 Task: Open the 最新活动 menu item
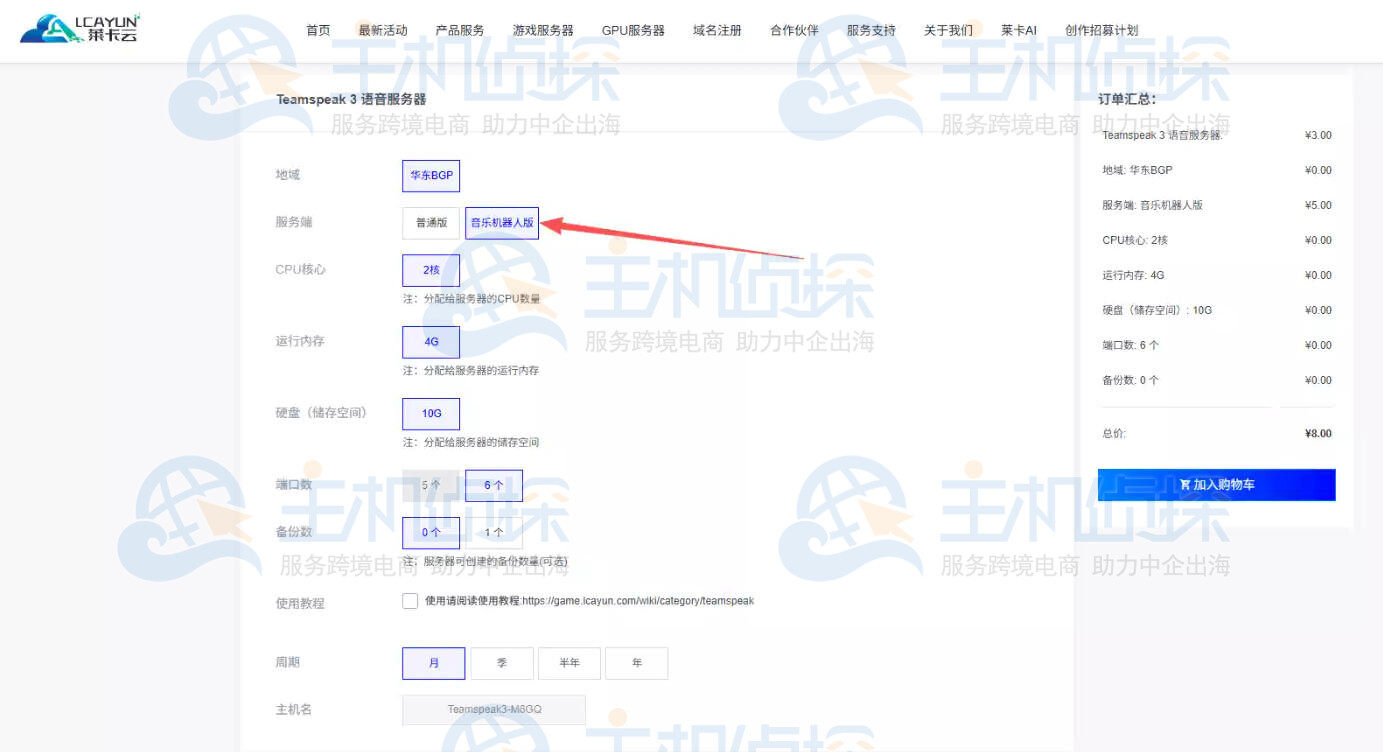[x=383, y=31]
